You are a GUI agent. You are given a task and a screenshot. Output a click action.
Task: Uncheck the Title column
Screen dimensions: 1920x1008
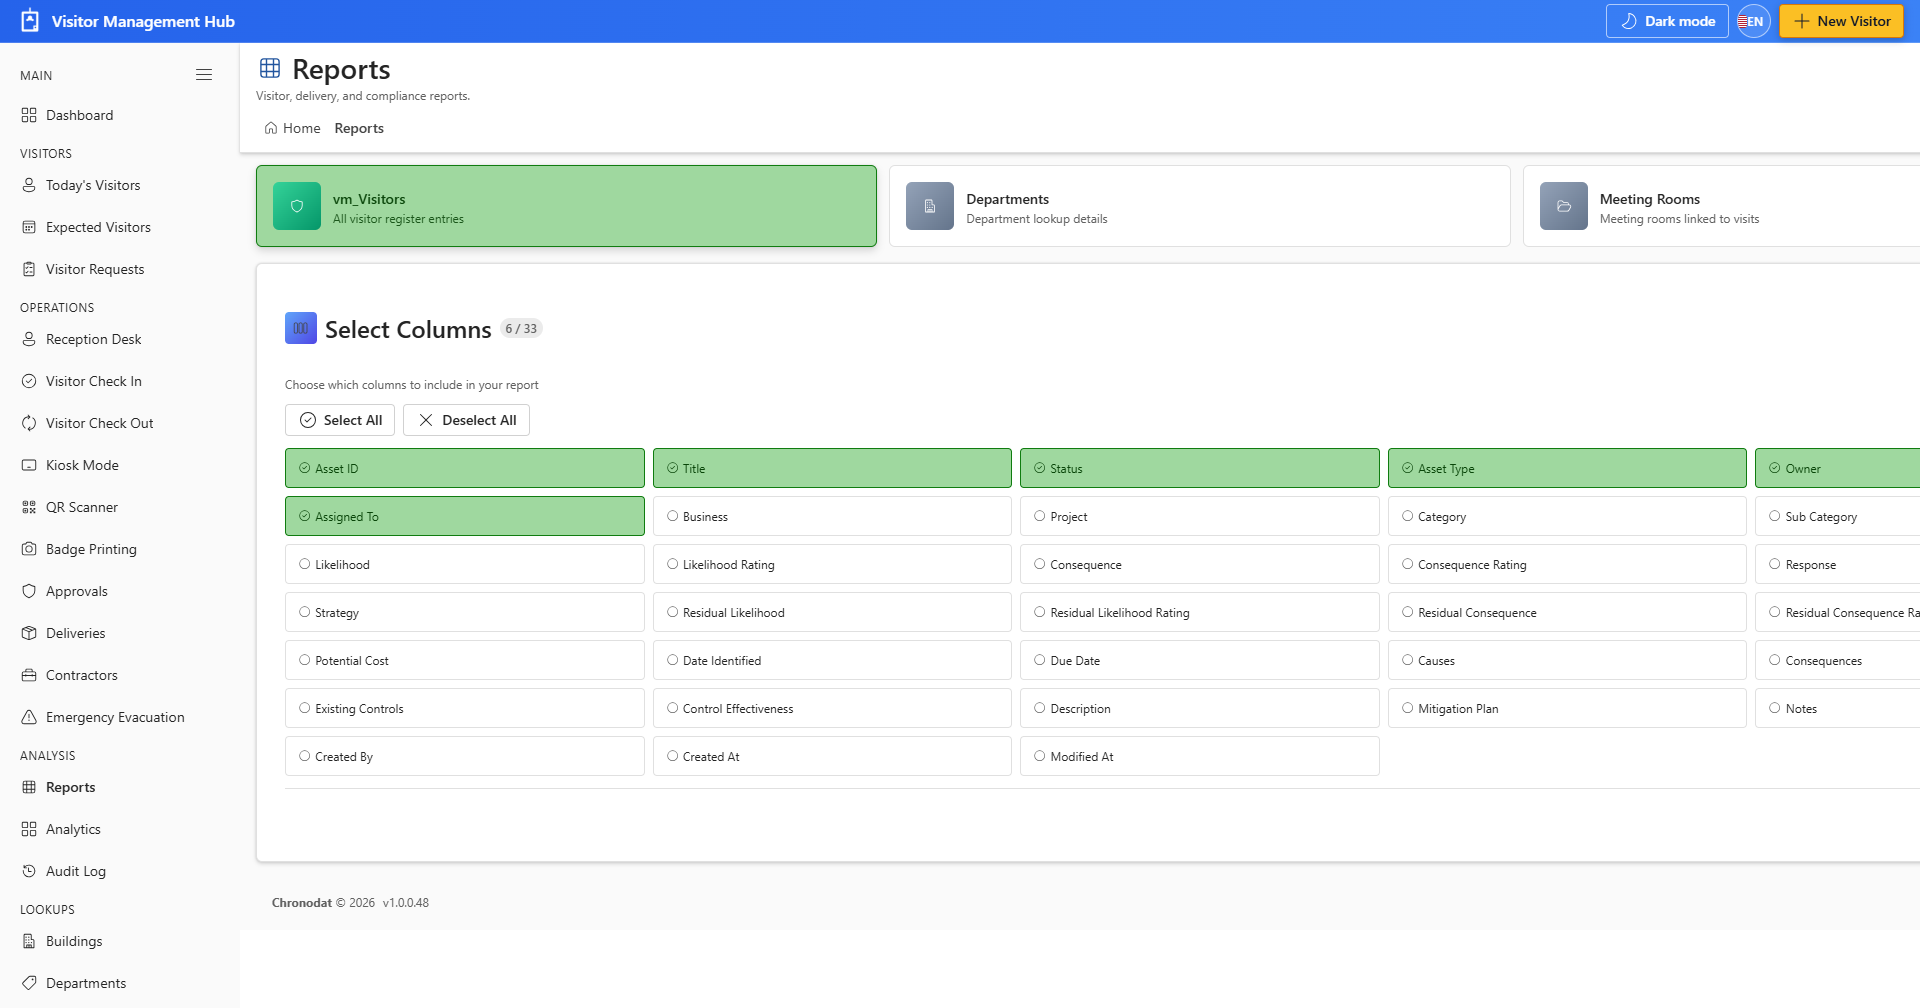pos(832,468)
